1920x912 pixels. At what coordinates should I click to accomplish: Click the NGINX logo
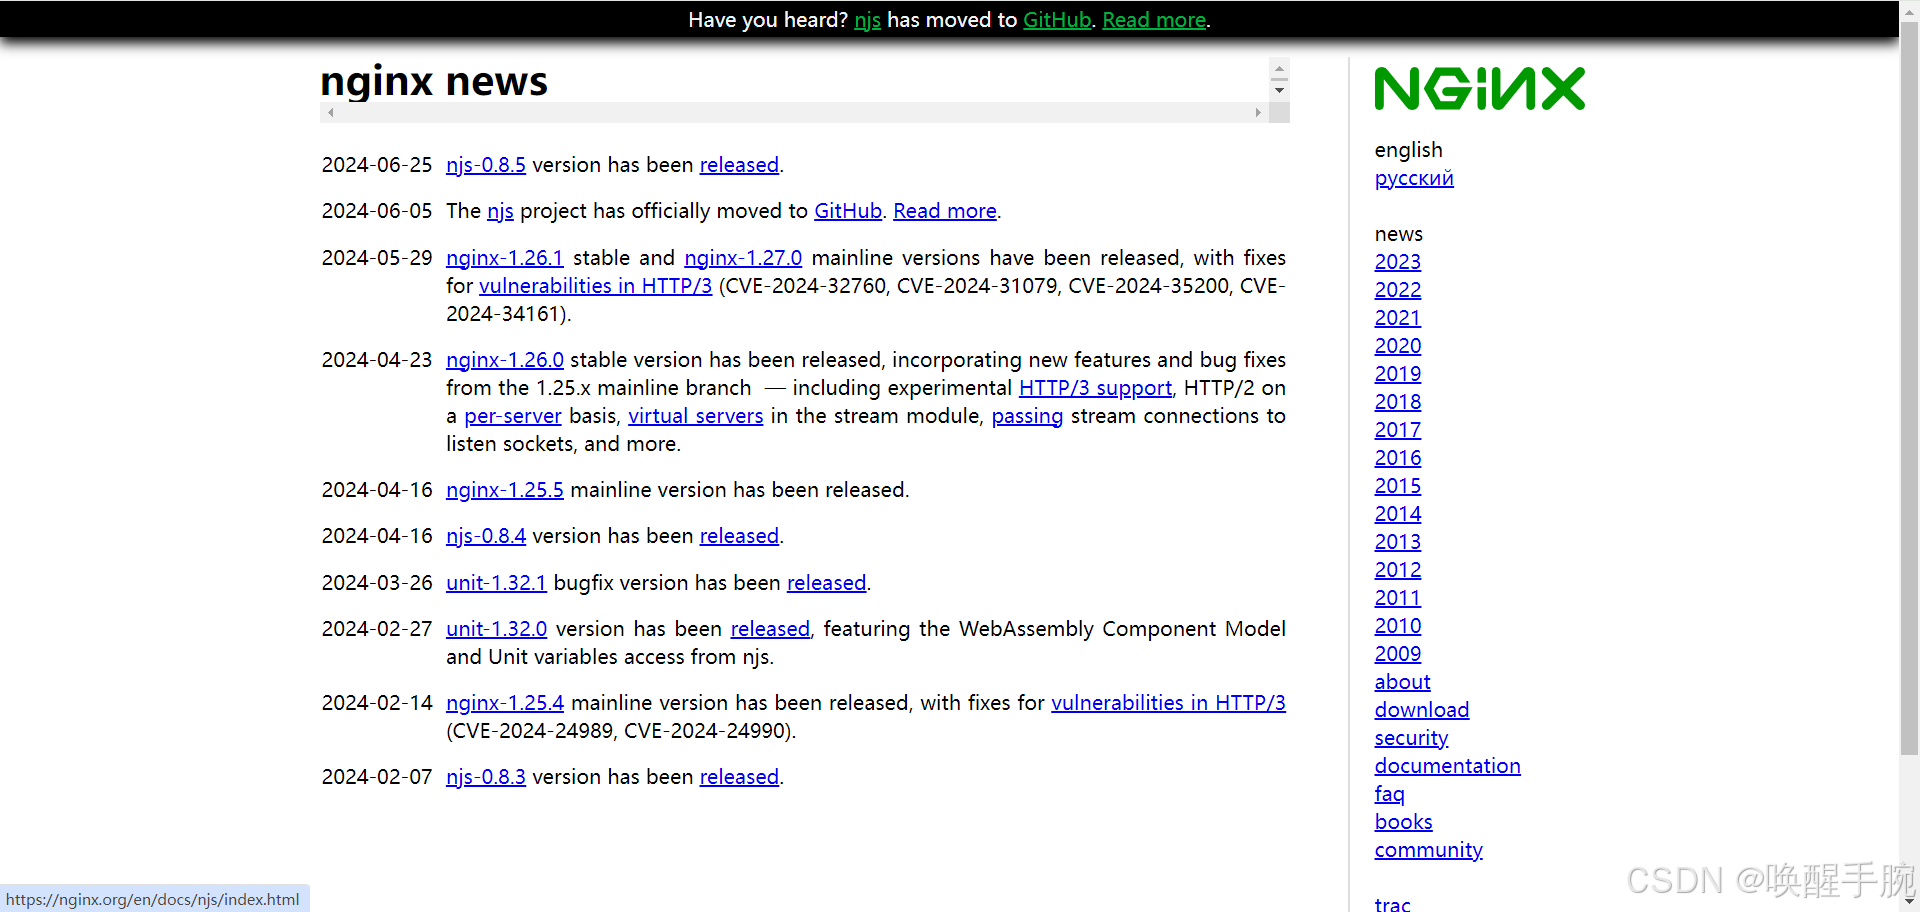[1479, 89]
